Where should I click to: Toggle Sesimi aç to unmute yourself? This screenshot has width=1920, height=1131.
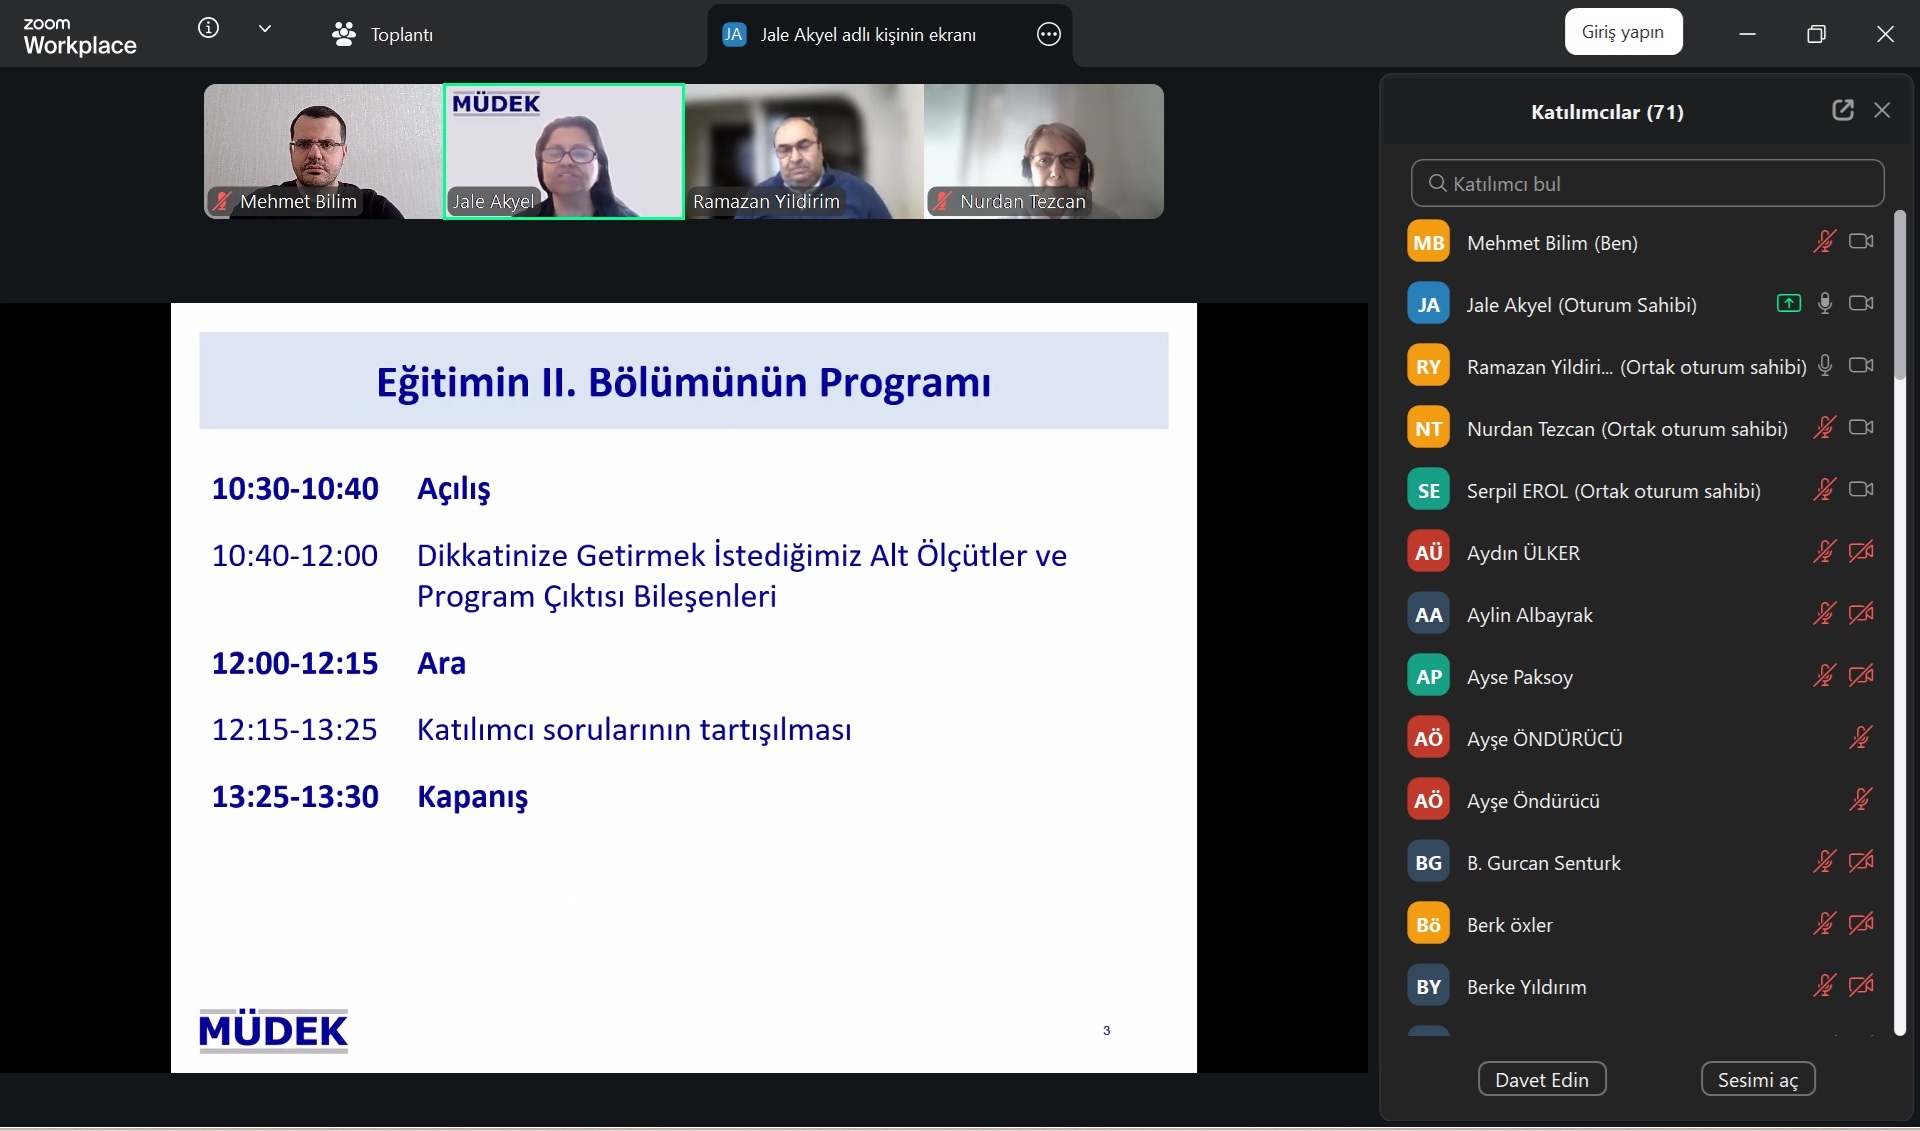coord(1757,1080)
